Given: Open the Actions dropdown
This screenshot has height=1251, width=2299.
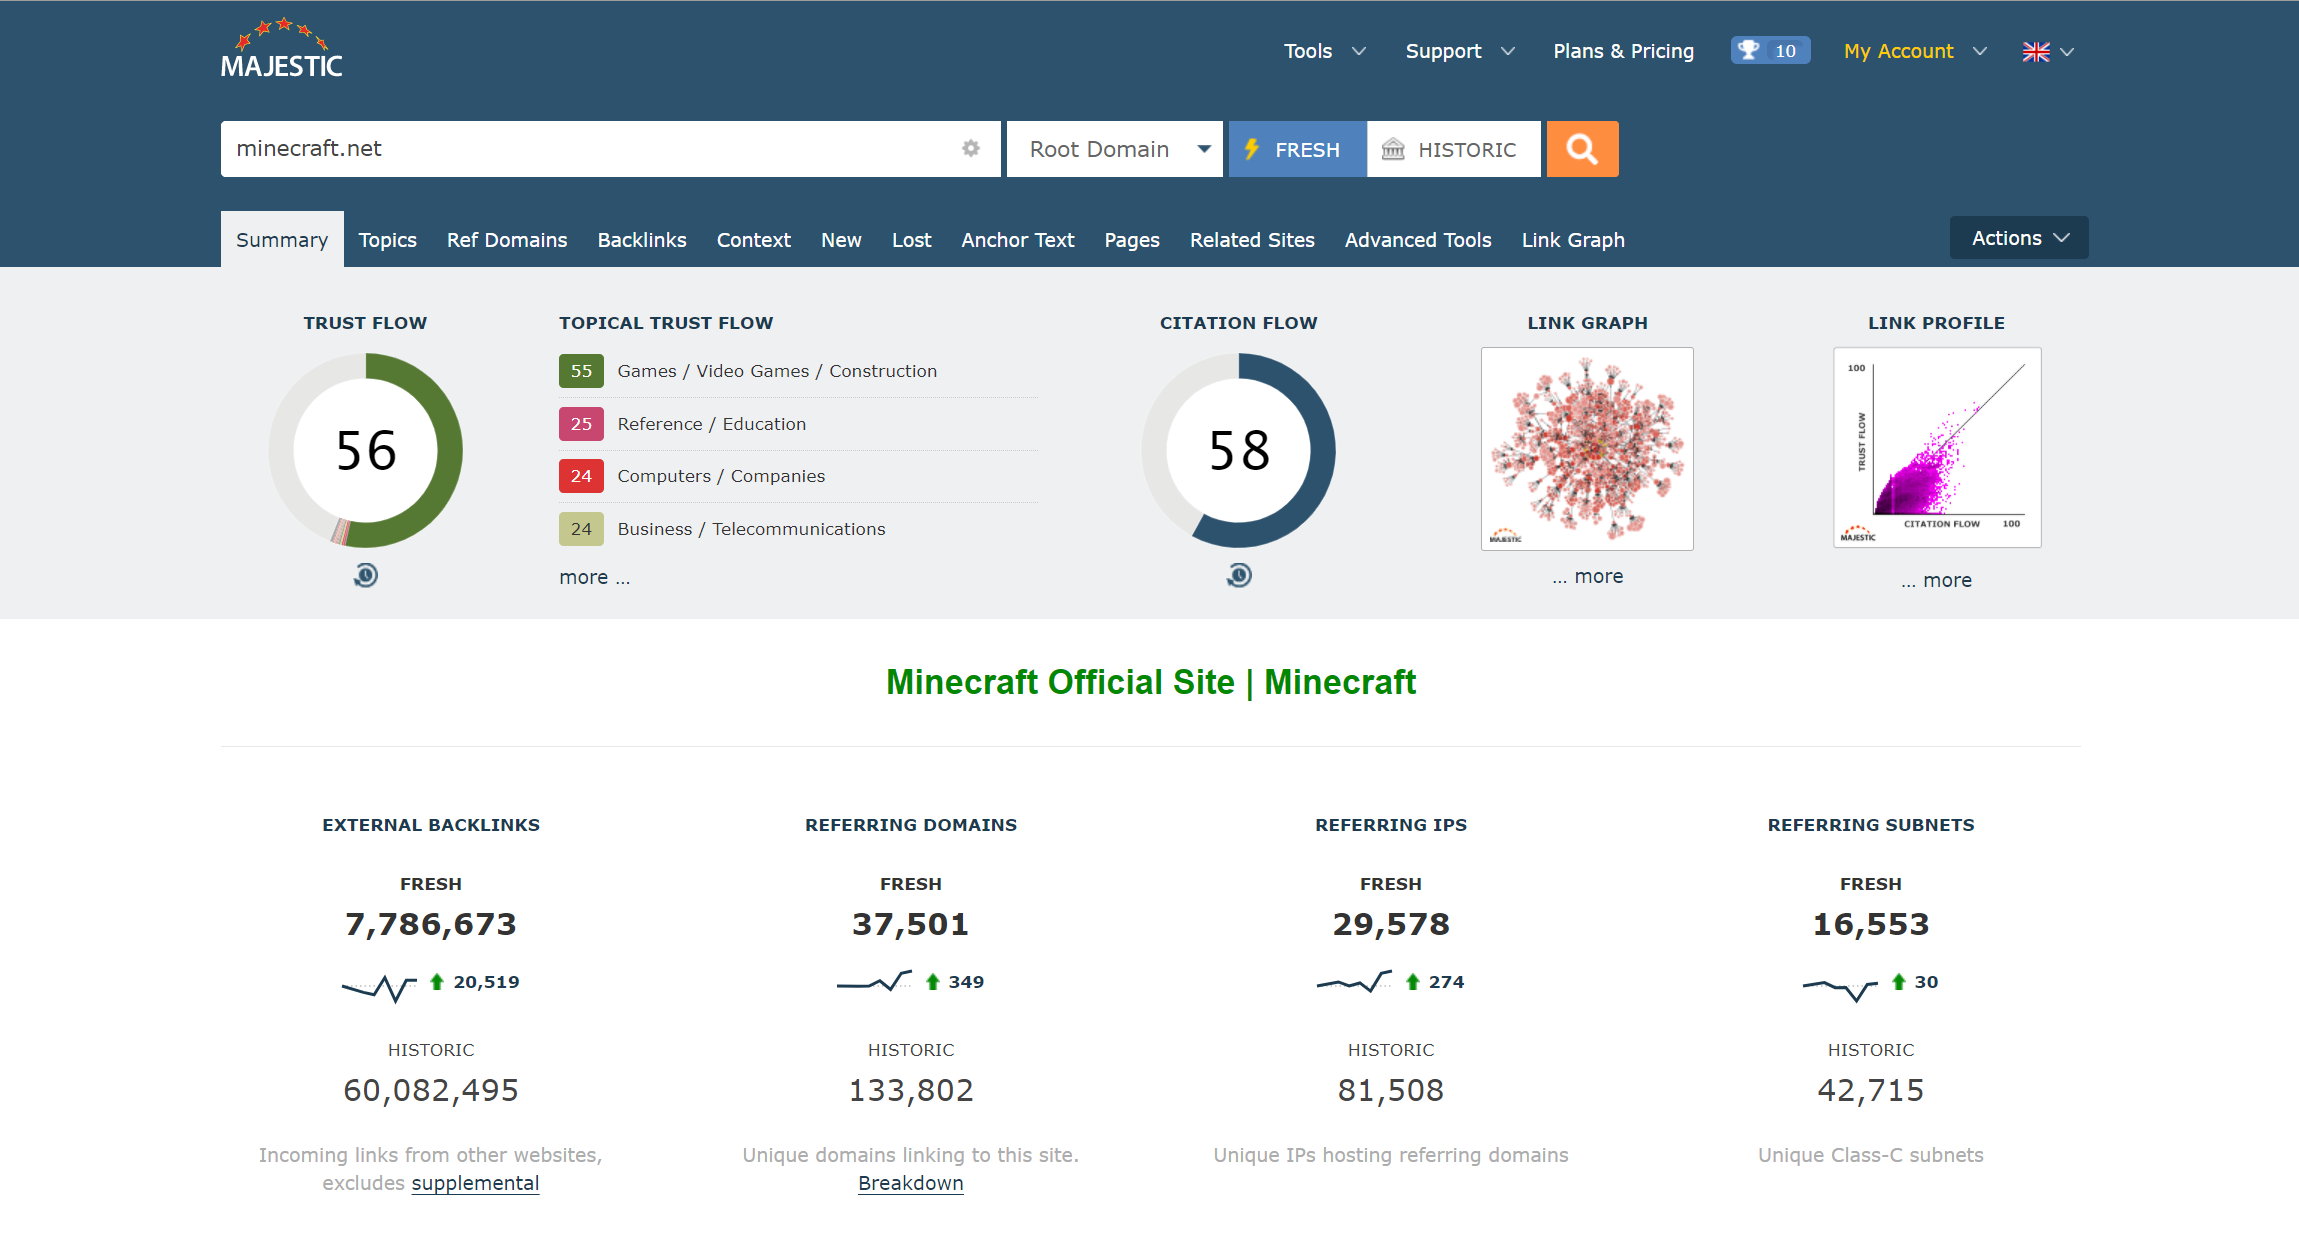Looking at the screenshot, I should pos(2019,238).
